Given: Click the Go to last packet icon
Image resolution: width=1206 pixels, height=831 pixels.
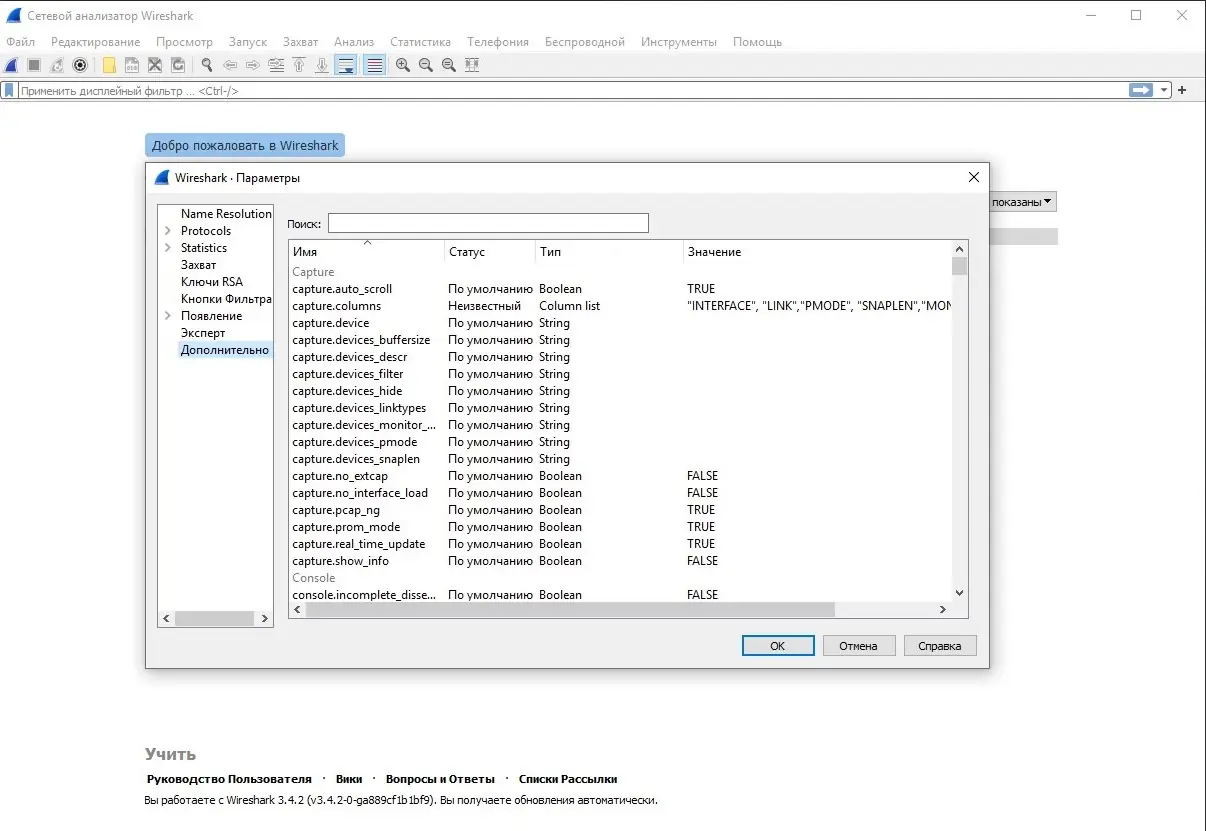Looking at the screenshot, I should (322, 65).
